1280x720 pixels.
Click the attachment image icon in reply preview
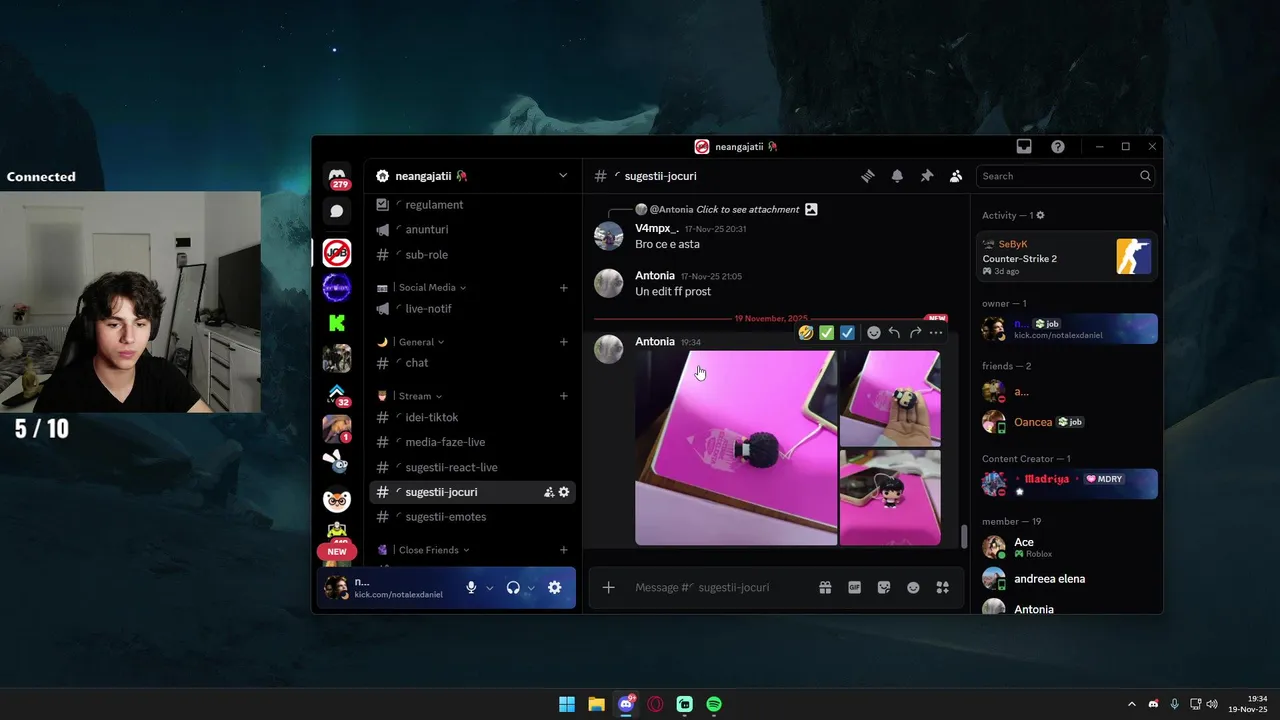tap(811, 210)
